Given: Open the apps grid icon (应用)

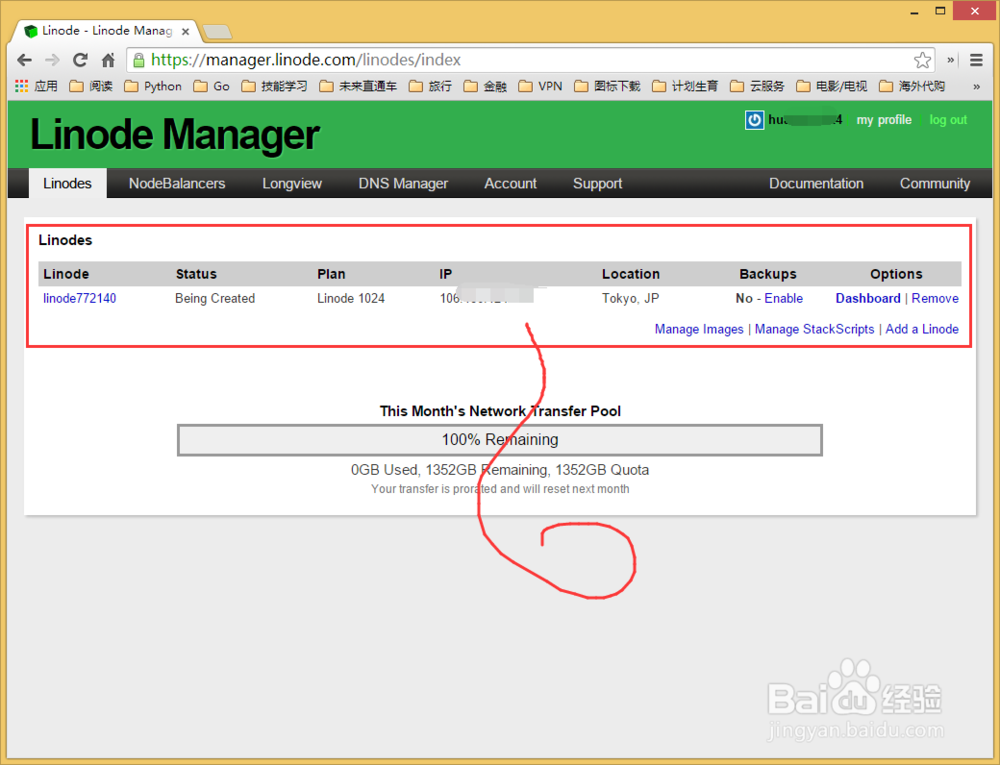Looking at the screenshot, I should [x=36, y=86].
